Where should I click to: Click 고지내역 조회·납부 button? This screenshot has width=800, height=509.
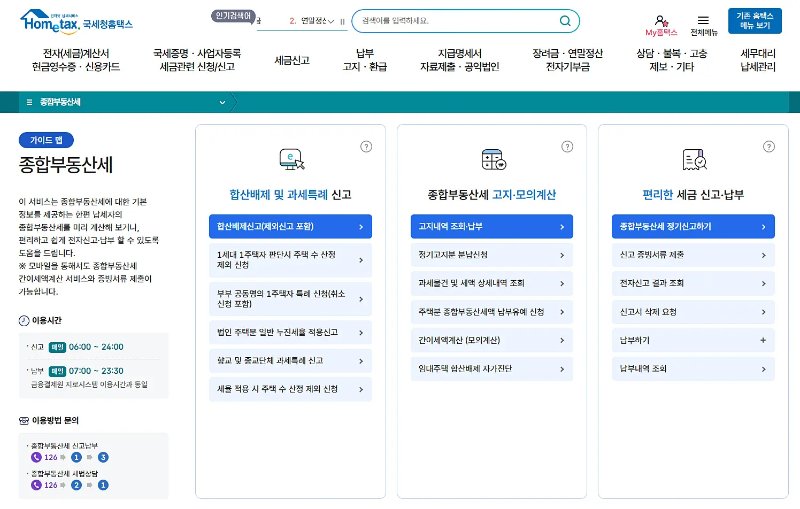tap(491, 226)
